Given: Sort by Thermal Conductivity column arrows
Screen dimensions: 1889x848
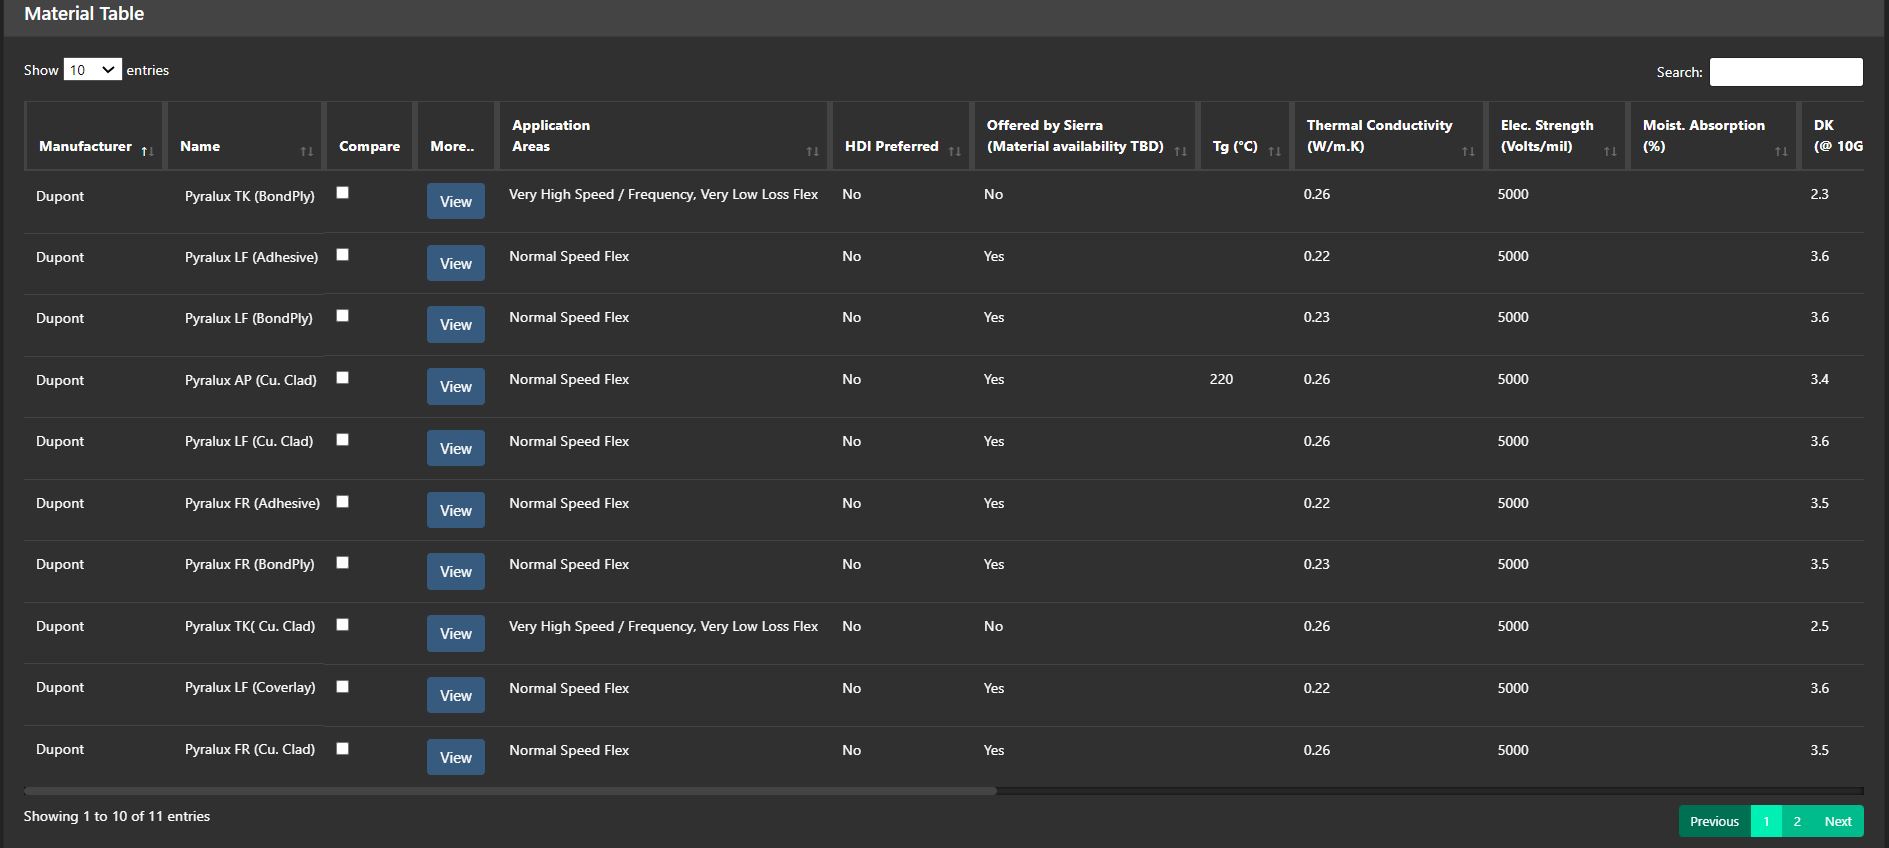Looking at the screenshot, I should [x=1468, y=151].
